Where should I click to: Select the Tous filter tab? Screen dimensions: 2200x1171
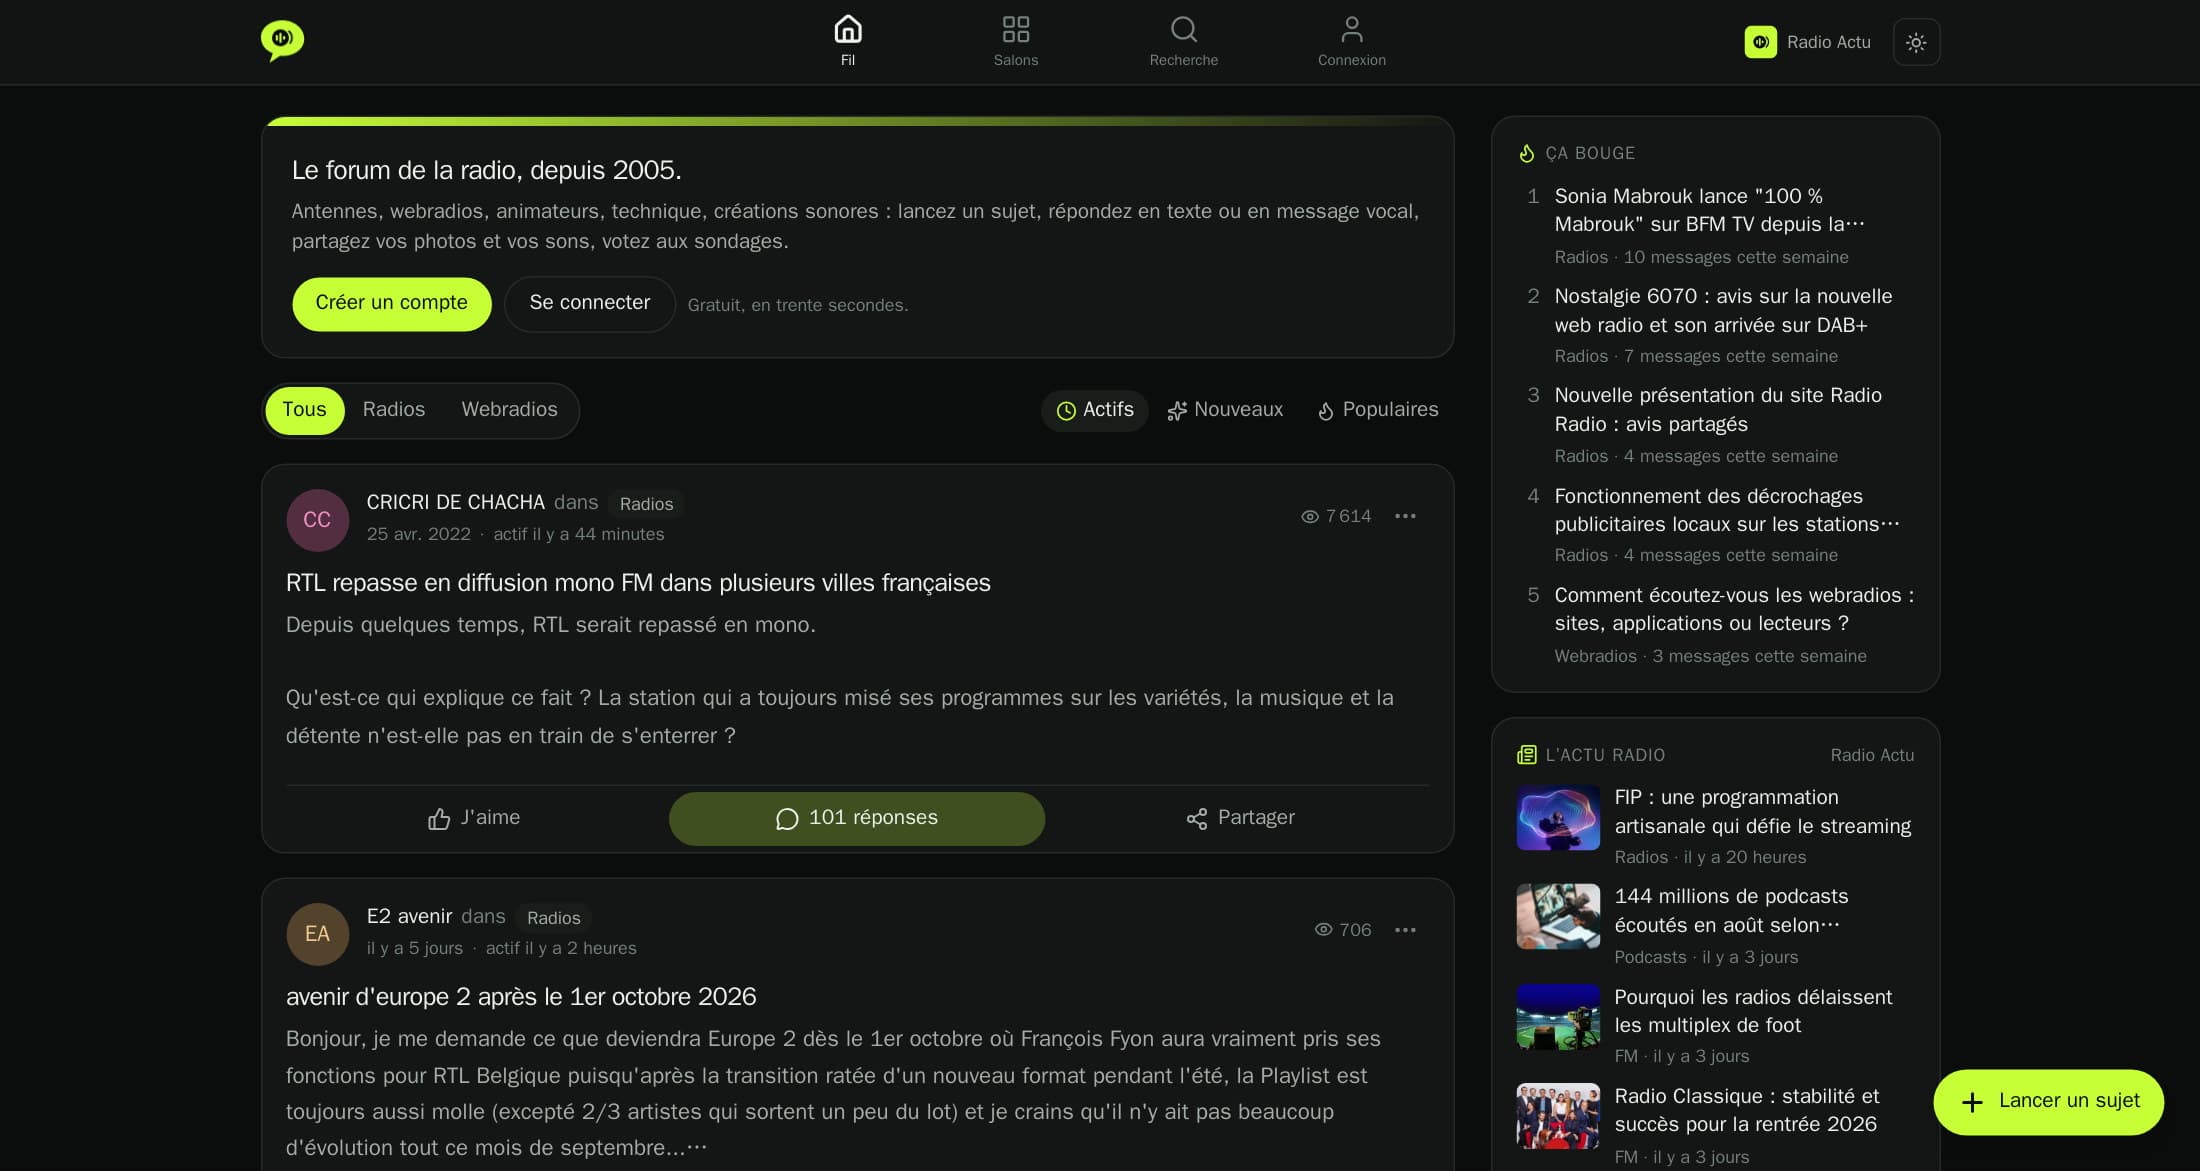point(304,410)
